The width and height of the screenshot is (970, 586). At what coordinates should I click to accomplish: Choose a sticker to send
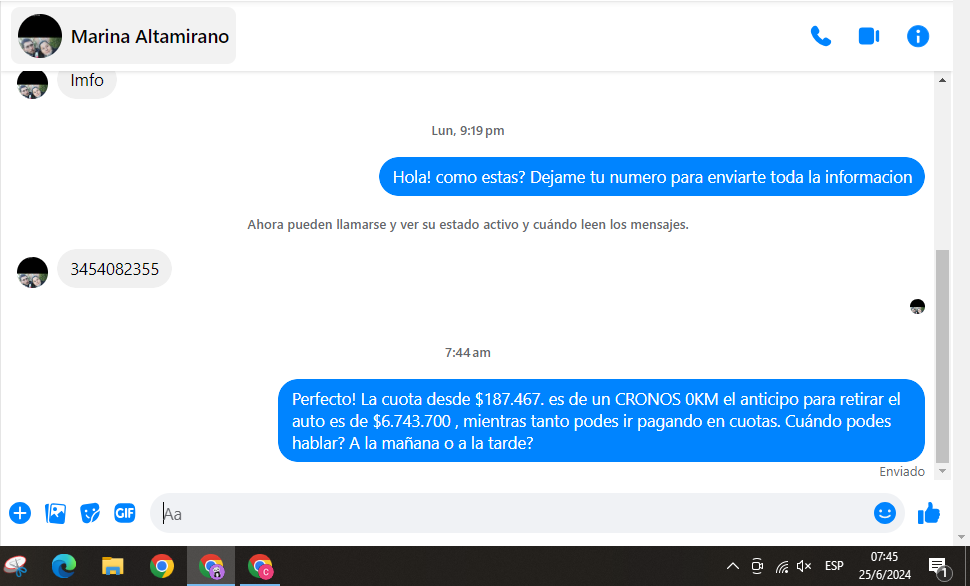coord(90,513)
